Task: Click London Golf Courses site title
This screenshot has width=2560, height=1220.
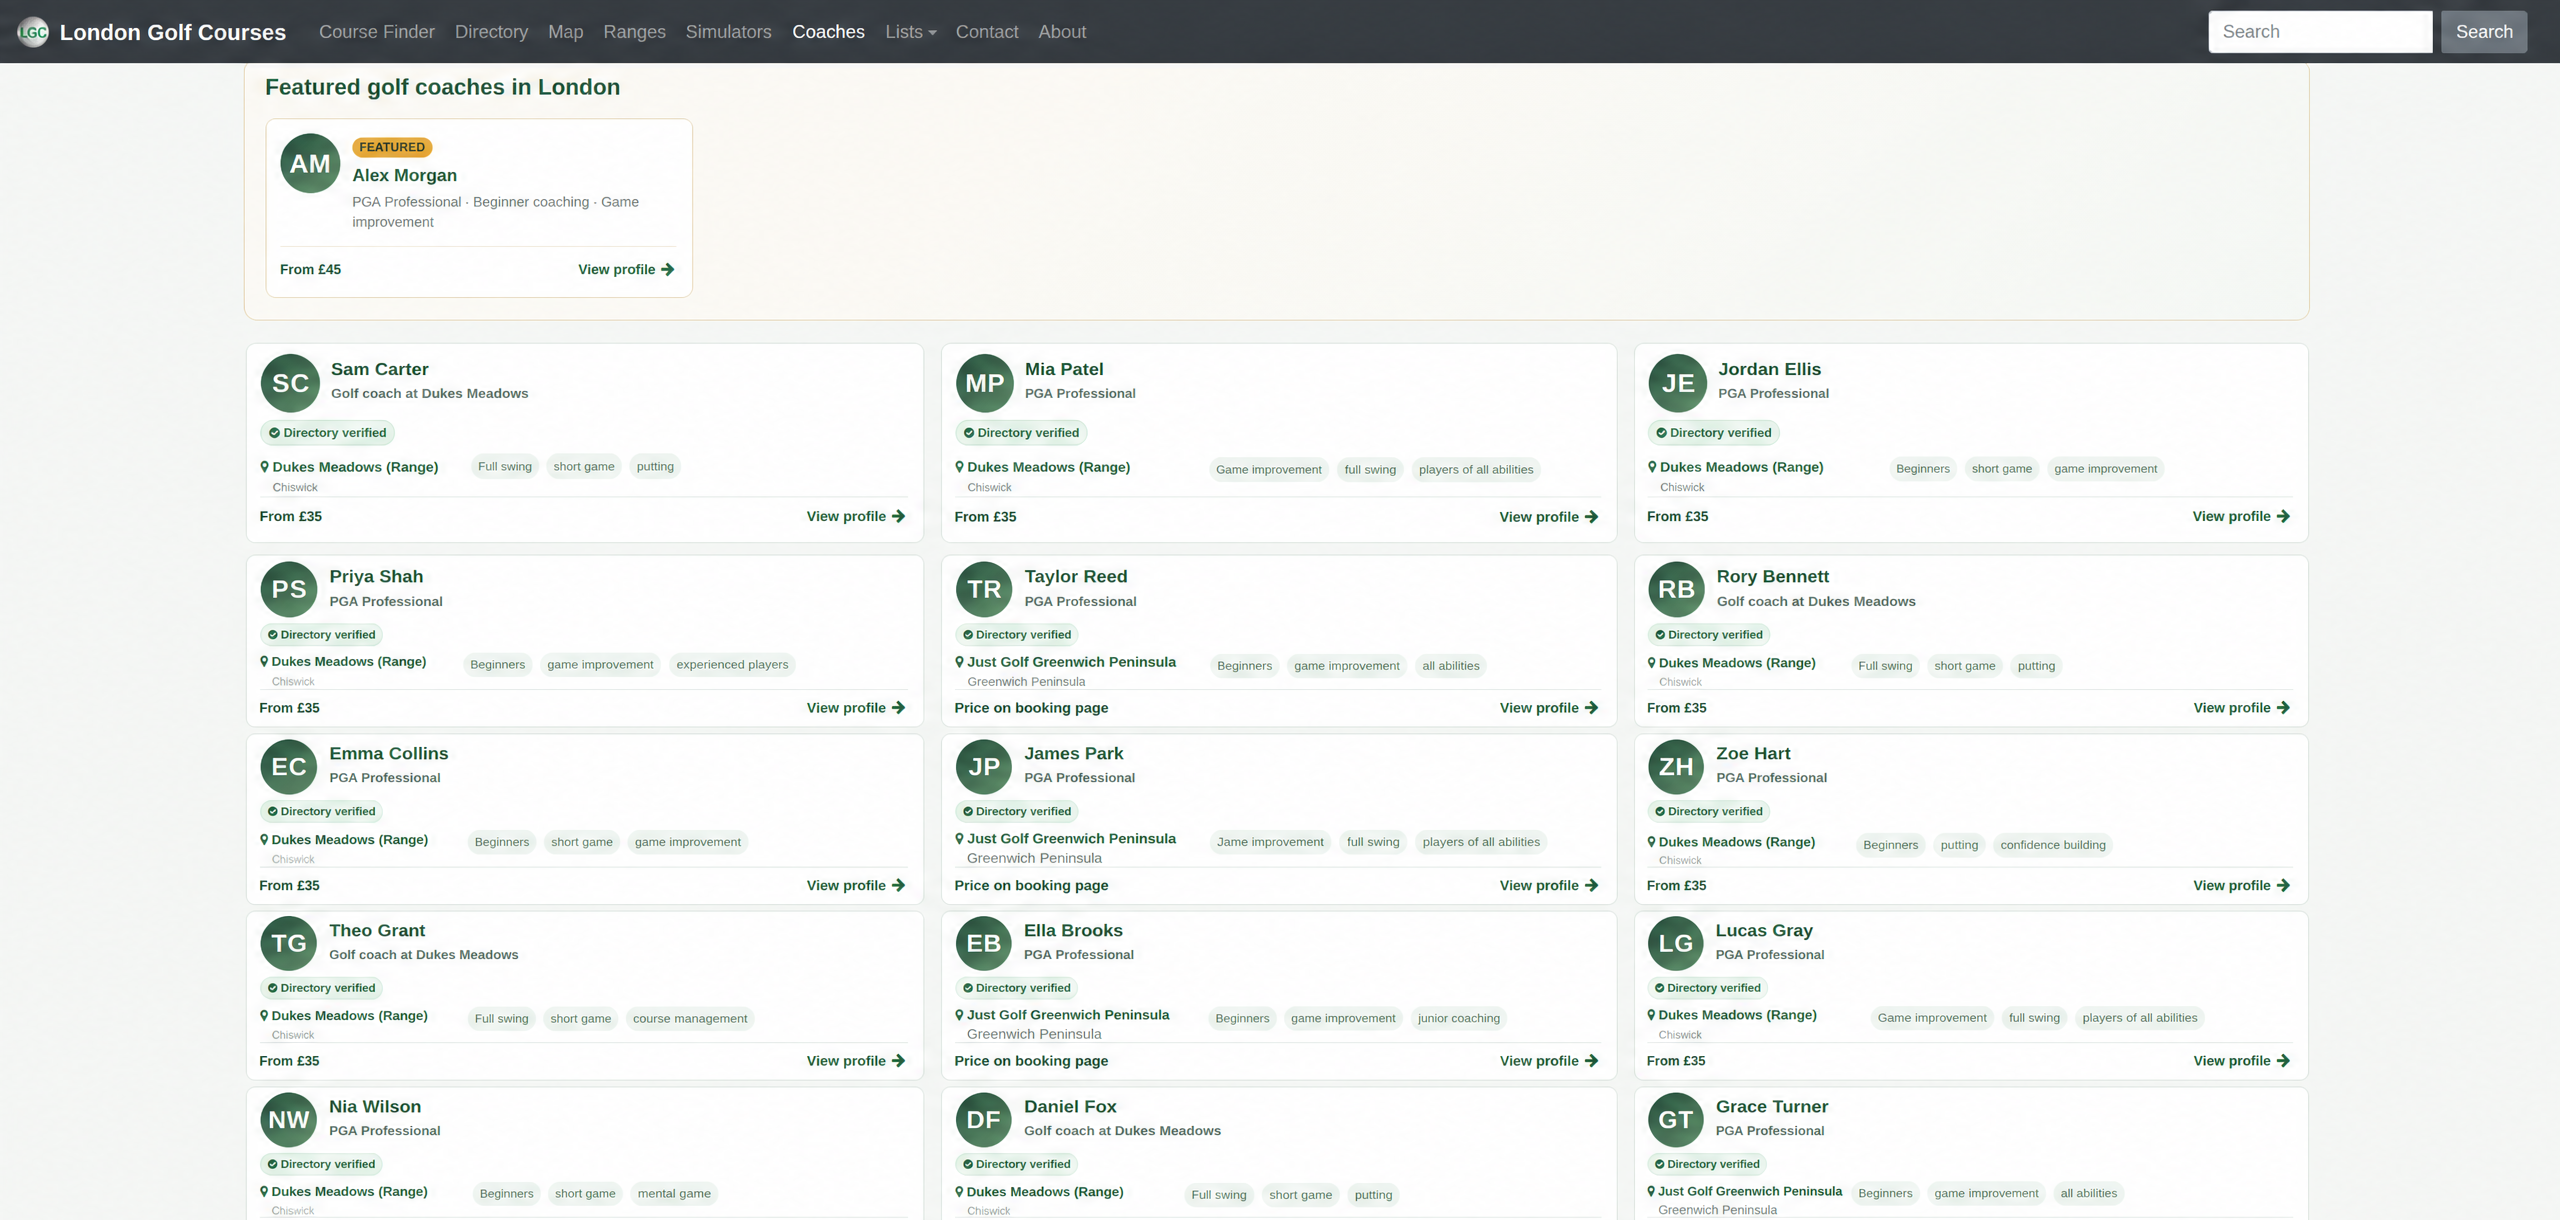Action: [173, 32]
